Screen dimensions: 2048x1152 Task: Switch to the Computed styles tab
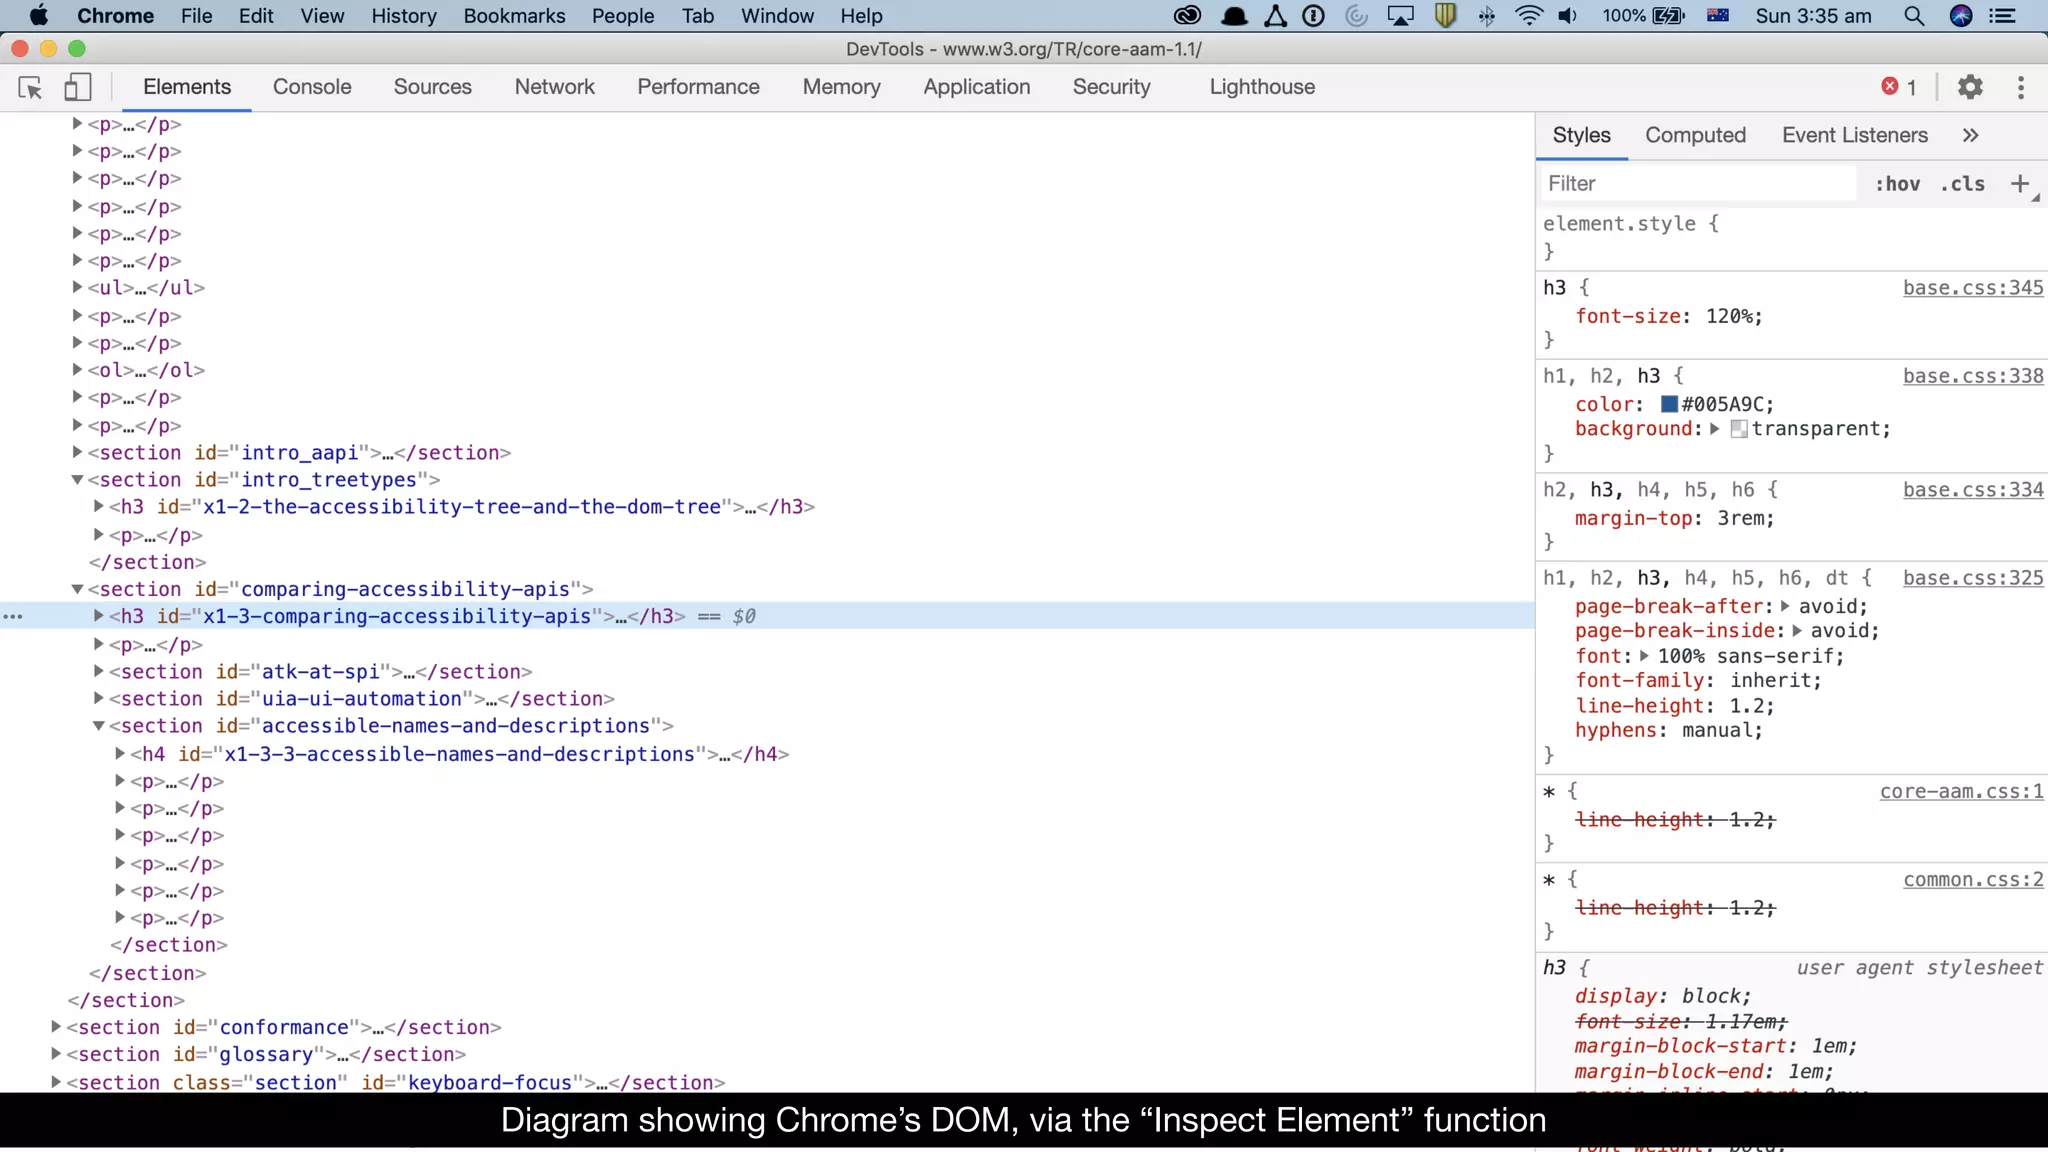(x=1695, y=135)
